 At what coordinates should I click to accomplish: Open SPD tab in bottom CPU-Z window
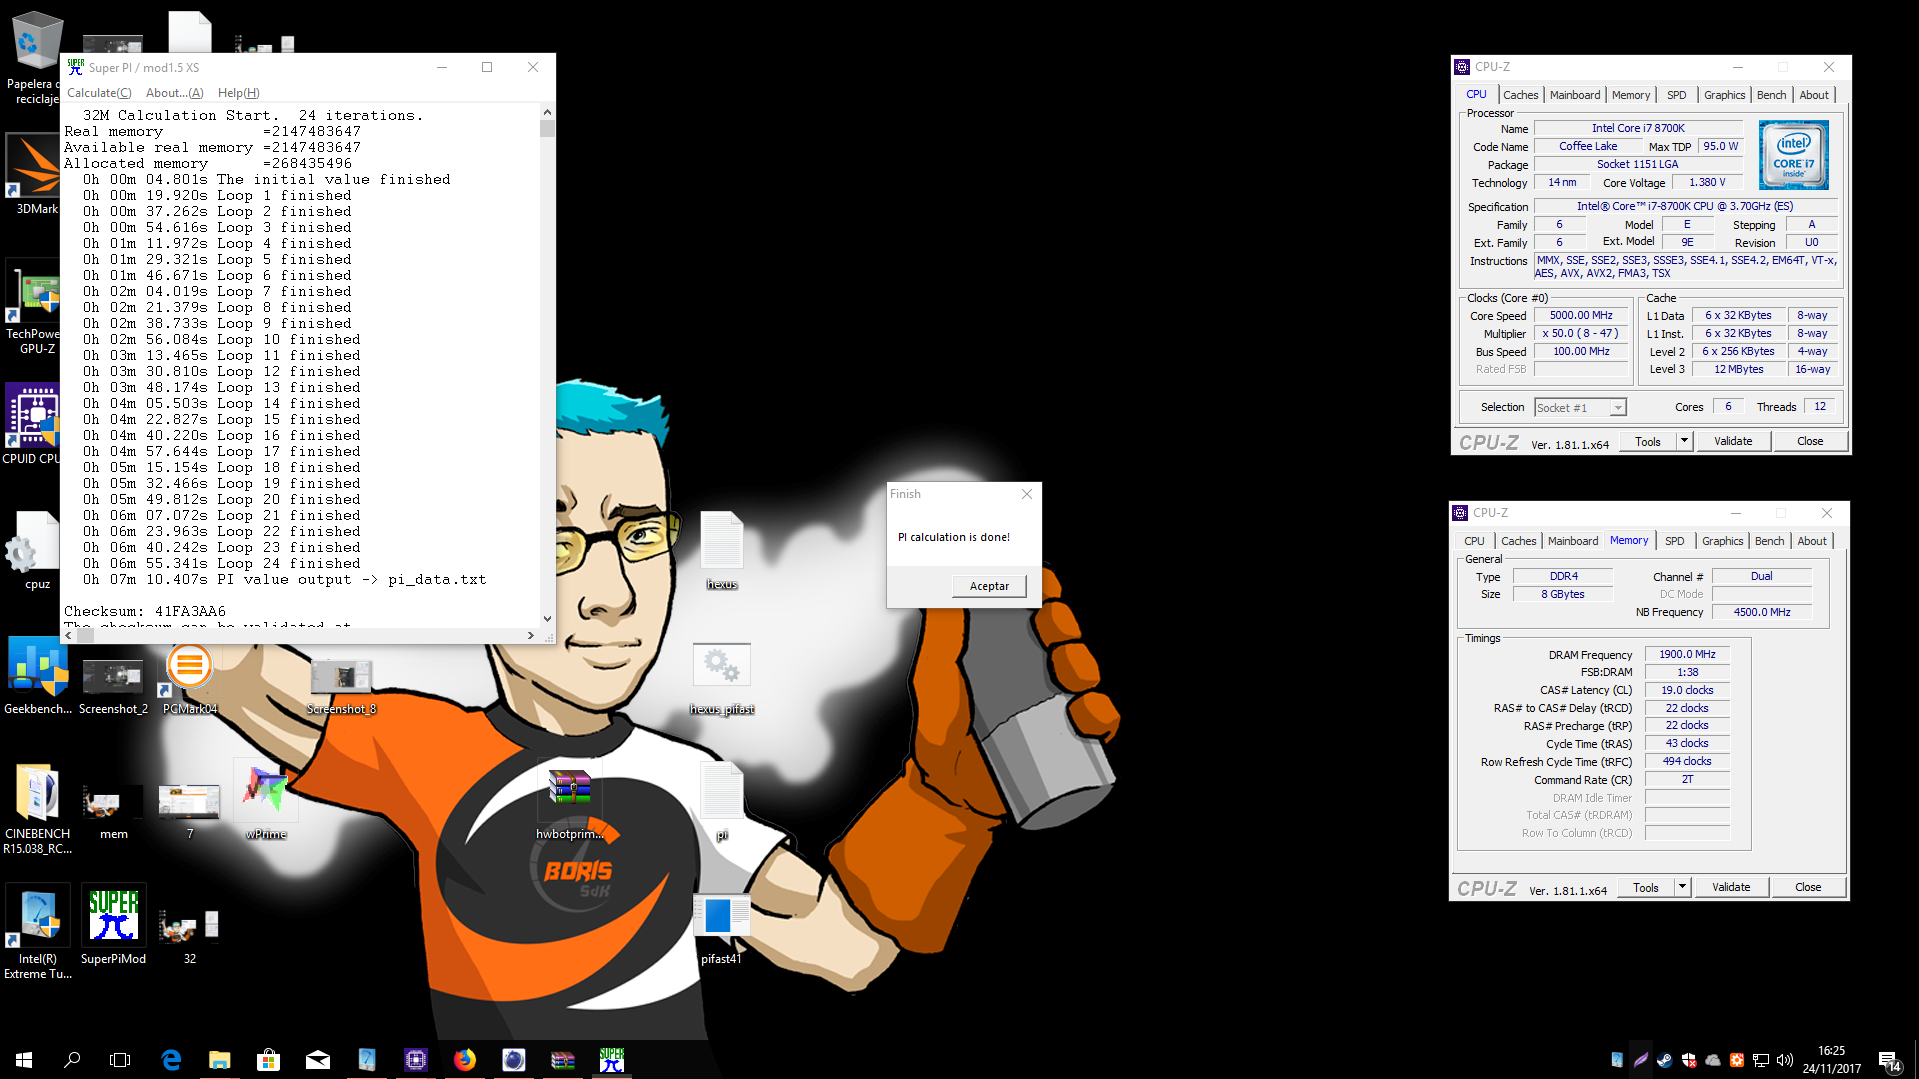tap(1674, 541)
